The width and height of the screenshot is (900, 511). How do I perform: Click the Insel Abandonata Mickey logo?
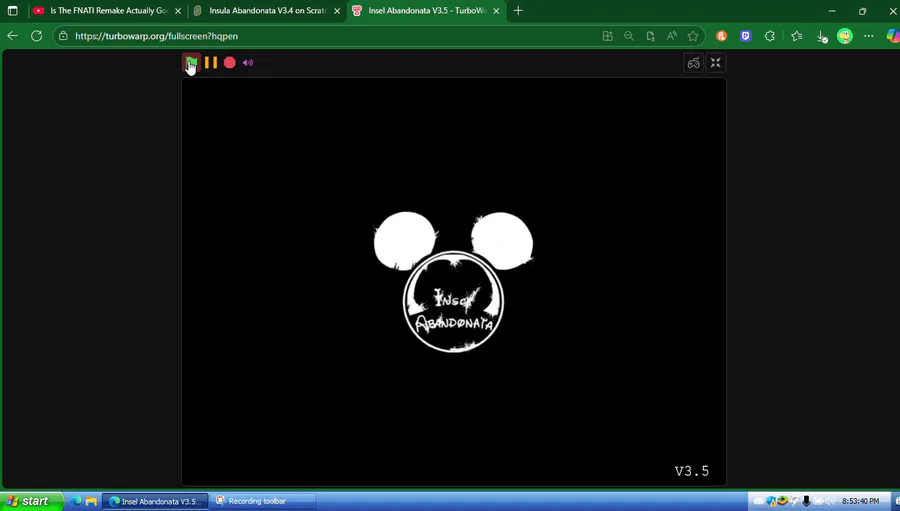[453, 282]
